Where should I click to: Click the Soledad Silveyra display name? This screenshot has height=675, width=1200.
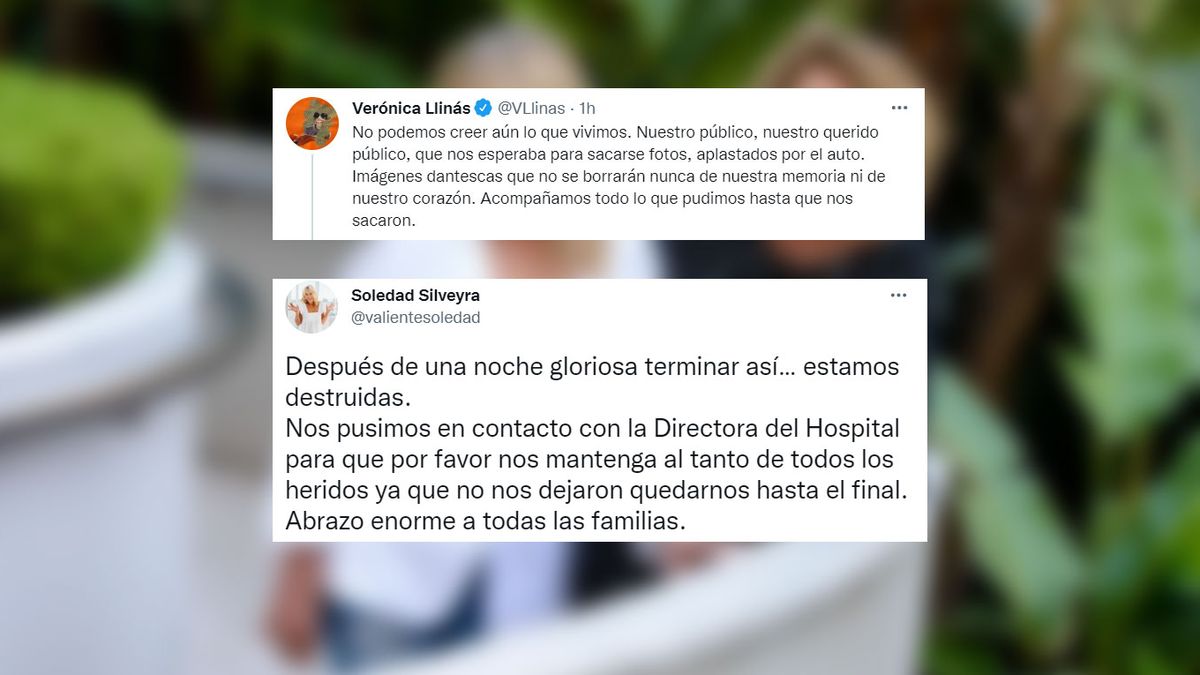pos(415,296)
